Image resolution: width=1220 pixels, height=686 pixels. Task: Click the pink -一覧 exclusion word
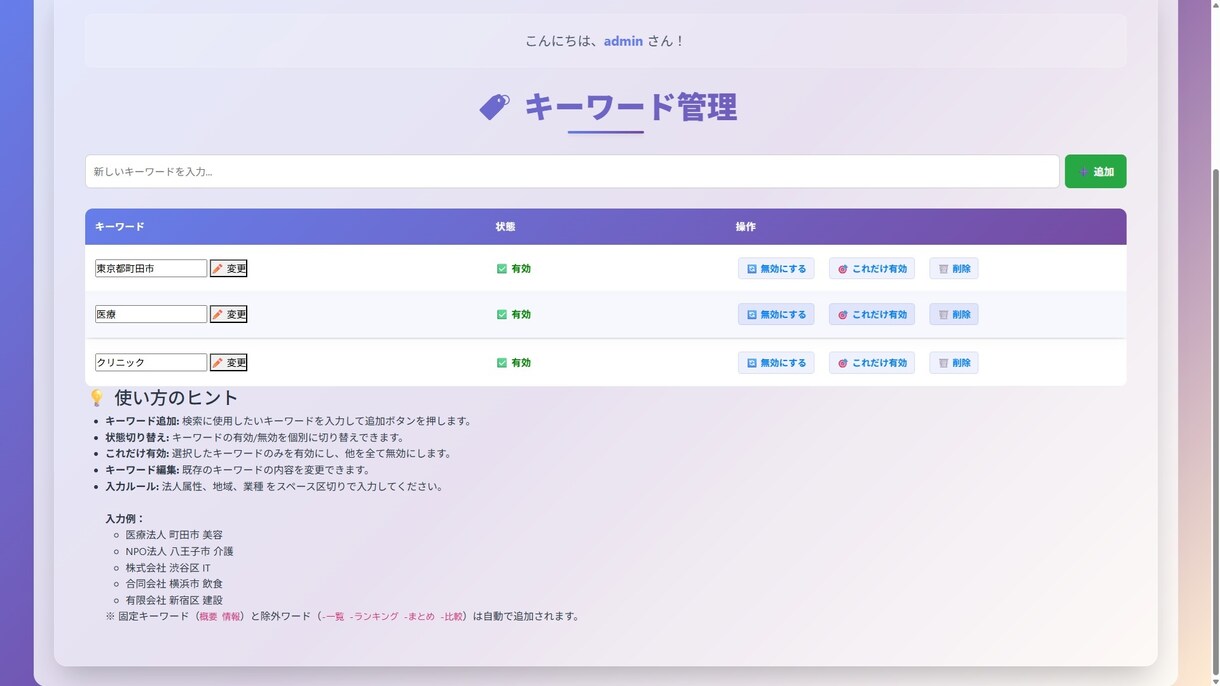point(332,617)
